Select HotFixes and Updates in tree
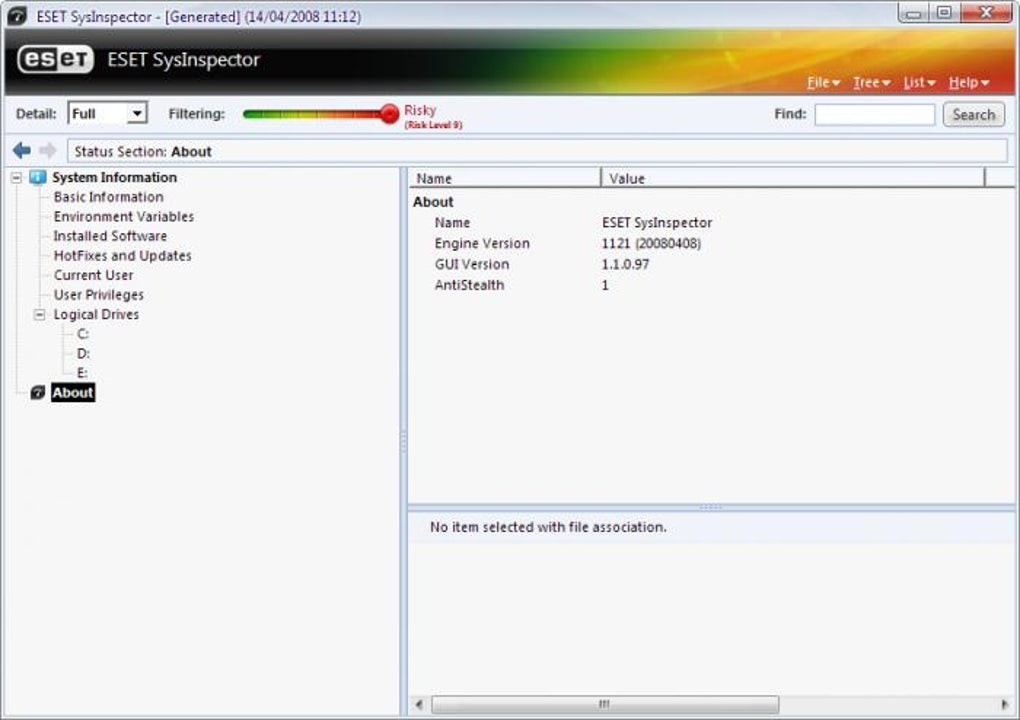The height and width of the screenshot is (720, 1020). click(x=122, y=255)
